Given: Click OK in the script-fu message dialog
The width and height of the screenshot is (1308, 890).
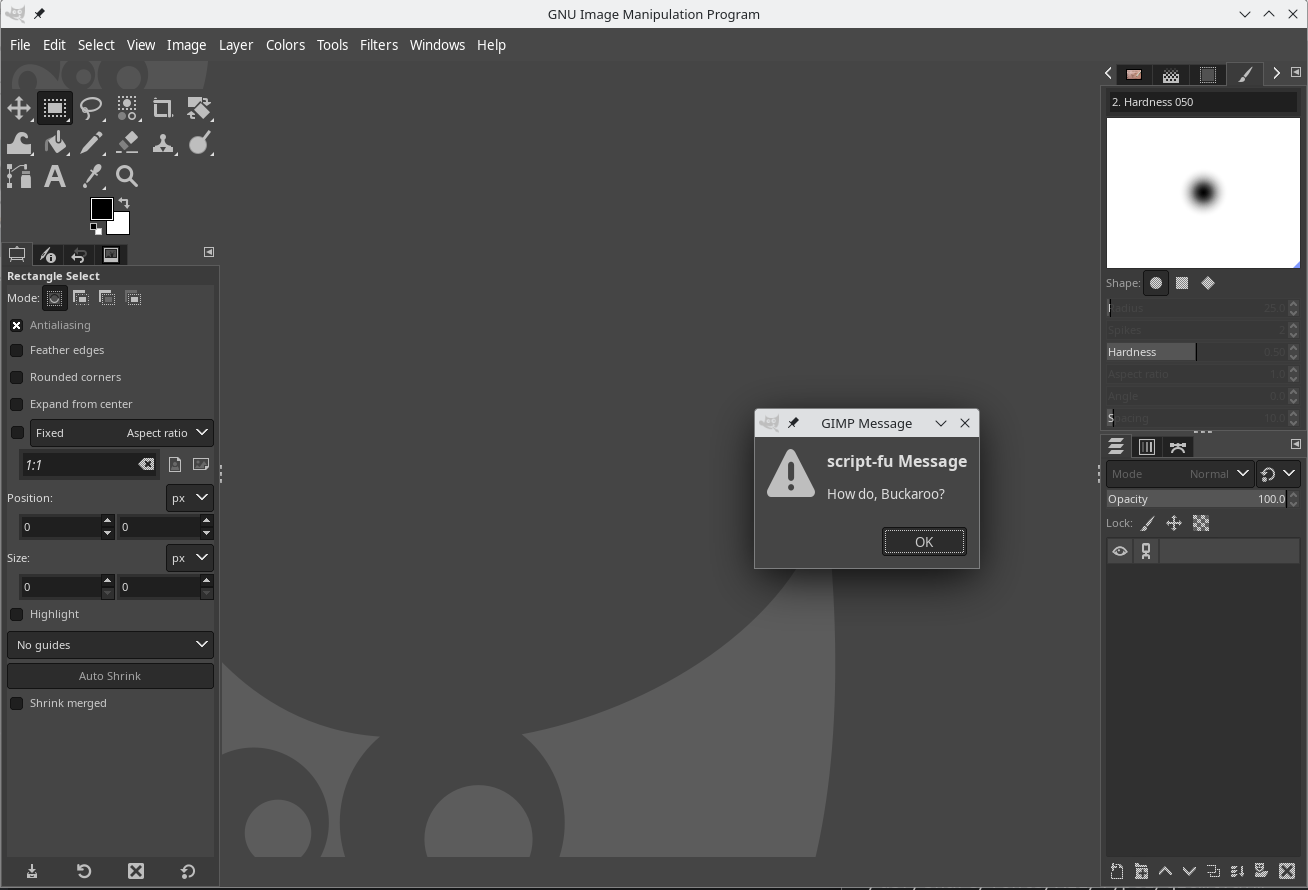Looking at the screenshot, I should pyautogui.click(x=923, y=542).
